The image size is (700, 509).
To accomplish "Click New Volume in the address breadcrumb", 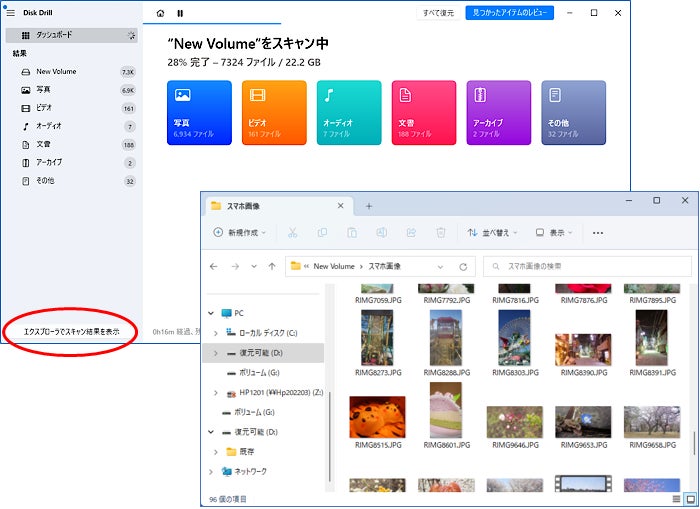I will [x=334, y=266].
